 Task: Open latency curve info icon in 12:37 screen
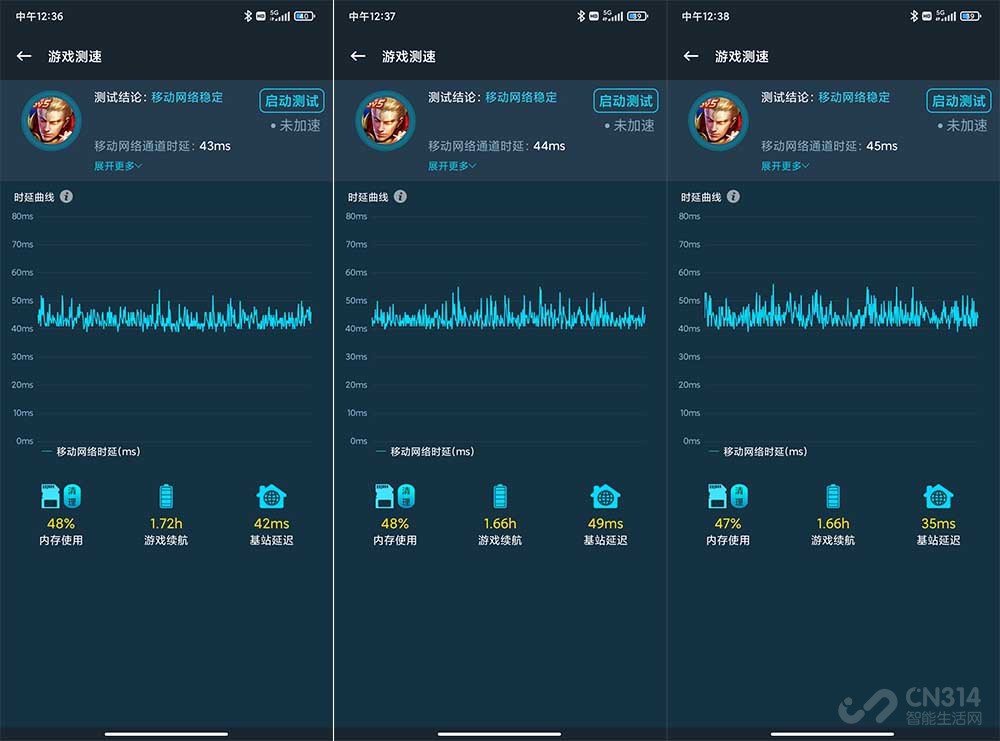[x=400, y=196]
